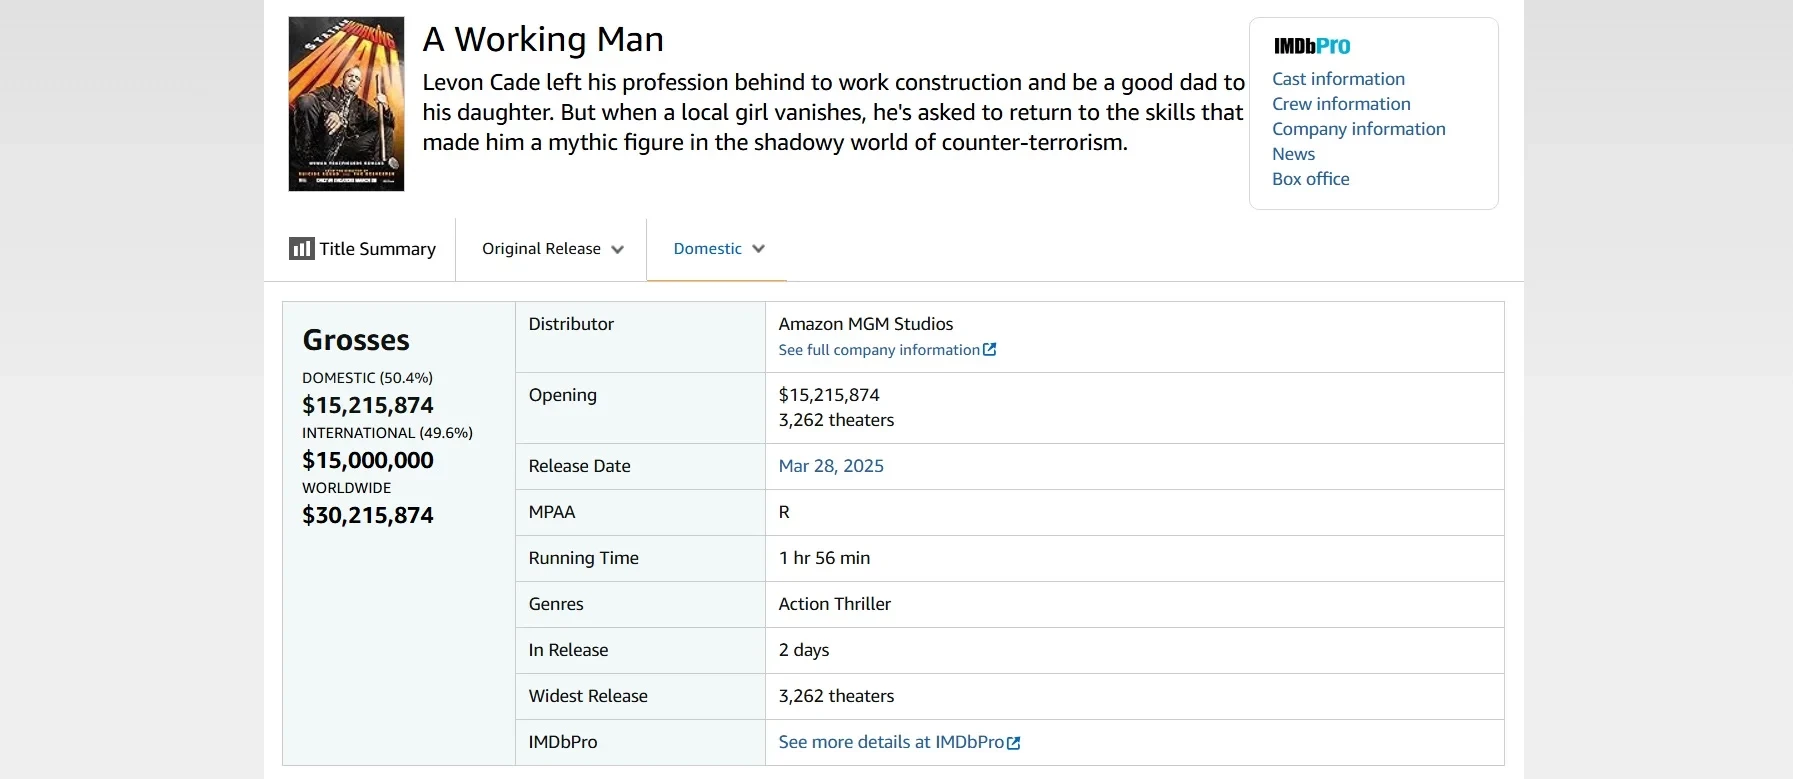Screen dimensions: 1793x779
Task: Click the worldwide gross amount $30,215,874
Action: pos(368,515)
